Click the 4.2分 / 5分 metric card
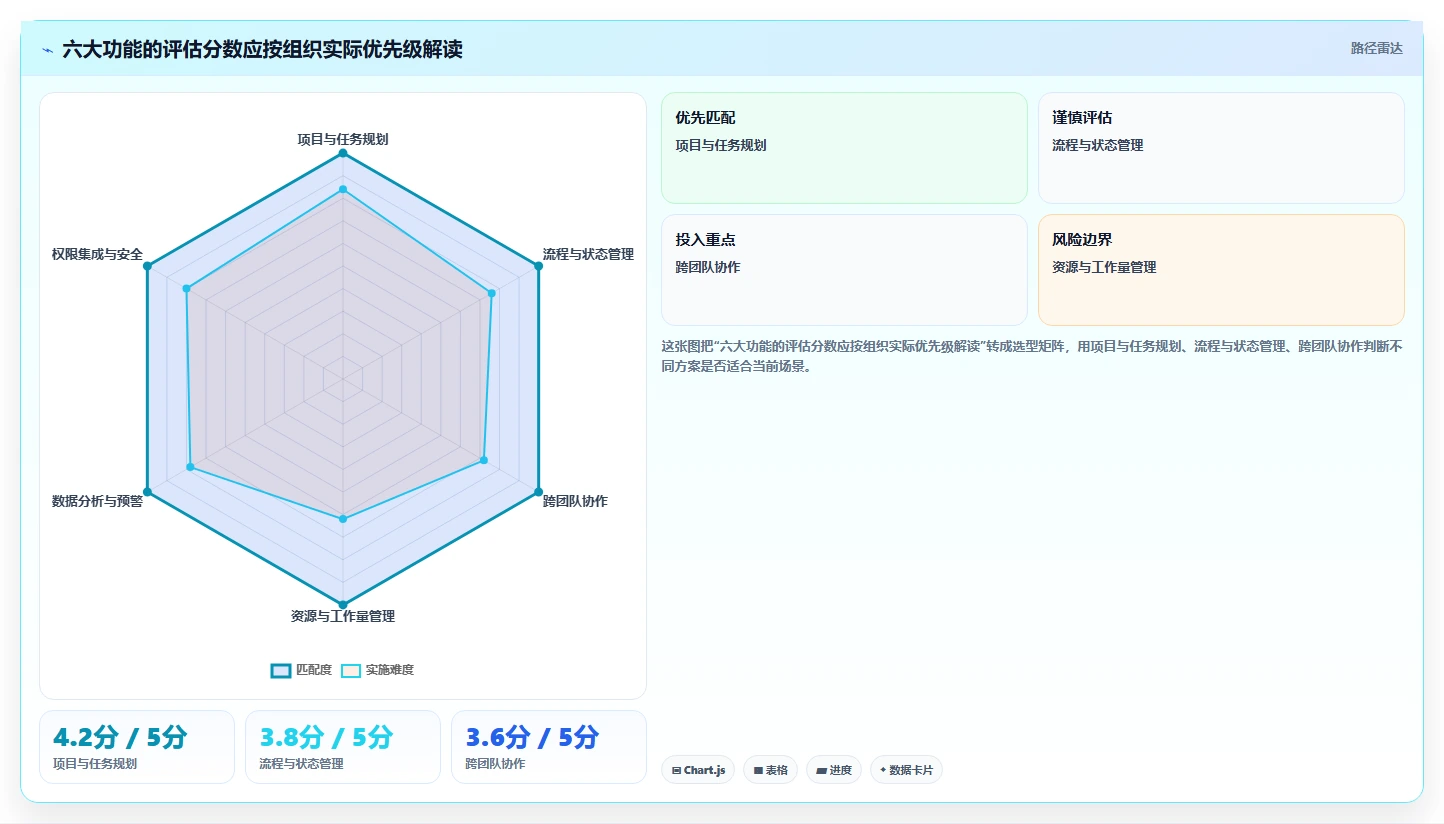 coord(137,747)
